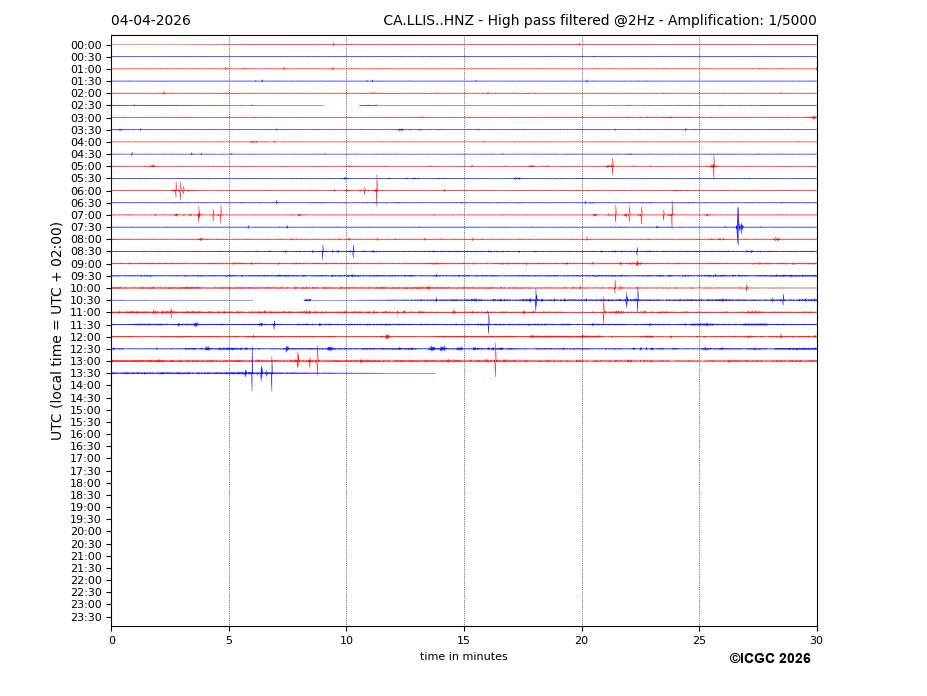Click the 0 minute x-axis tick label

pos(112,640)
